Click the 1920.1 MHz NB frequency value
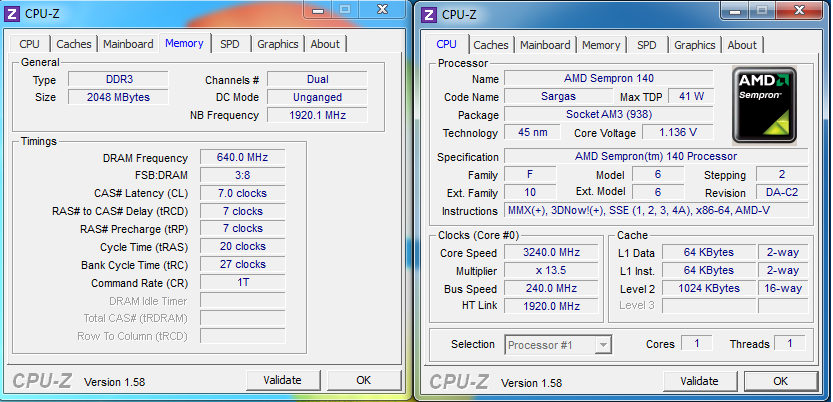Viewport: 833px width, 402px height. 317,115
